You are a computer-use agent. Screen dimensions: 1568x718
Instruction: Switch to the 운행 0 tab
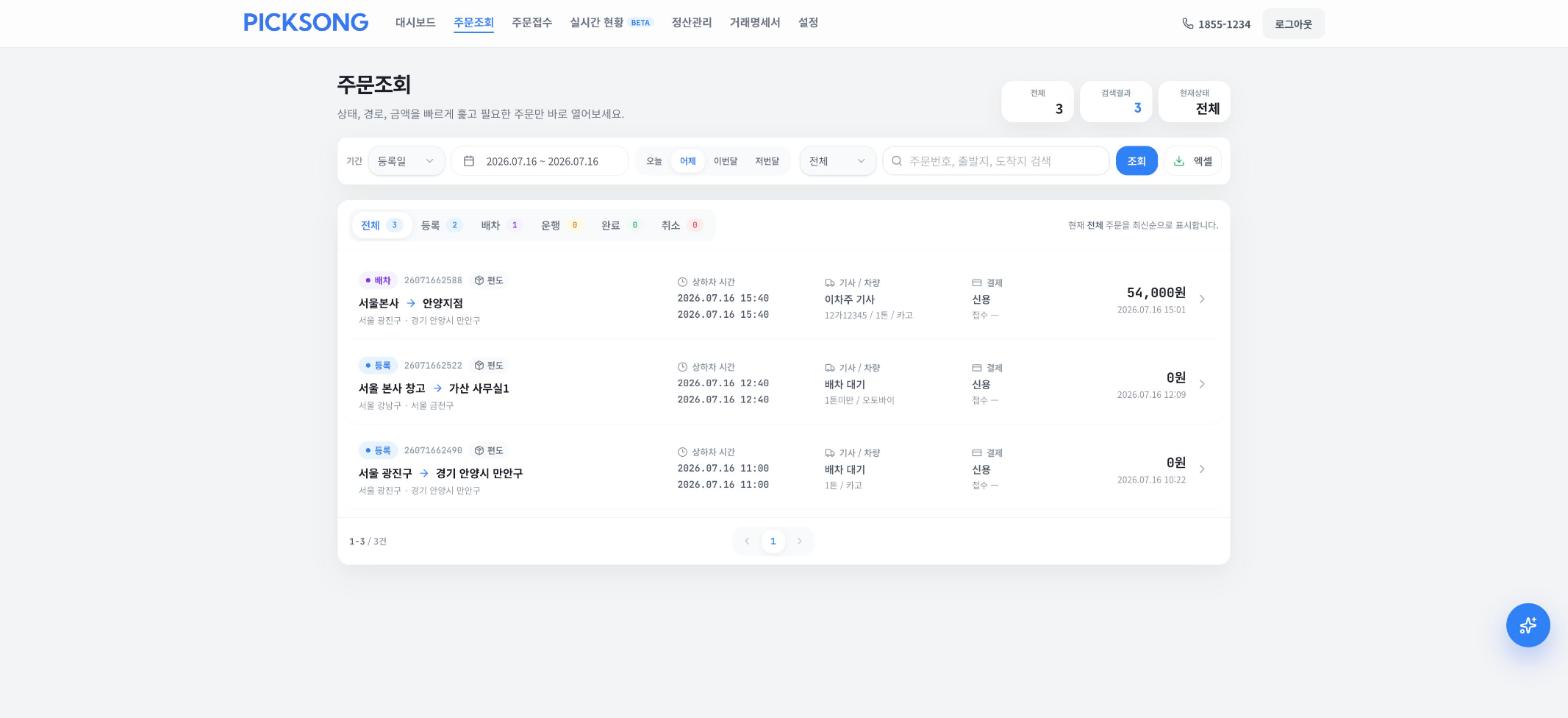tap(561, 225)
